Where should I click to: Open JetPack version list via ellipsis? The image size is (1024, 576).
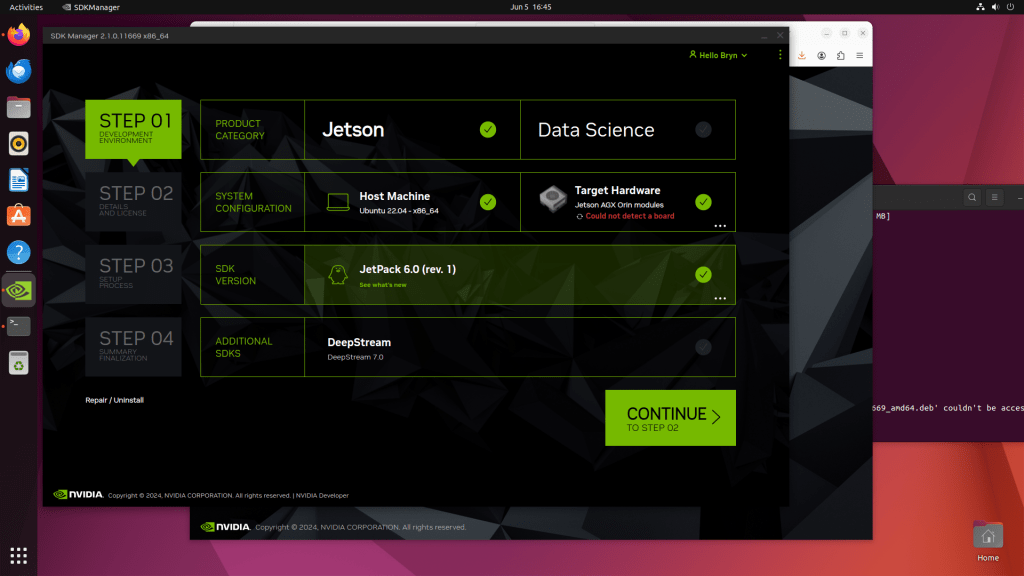(719, 298)
